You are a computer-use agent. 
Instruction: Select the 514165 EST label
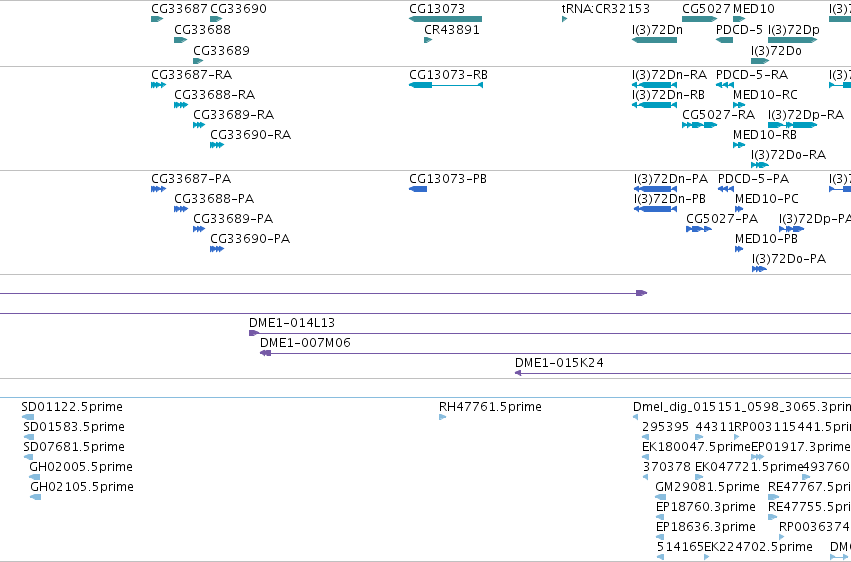[680, 547]
